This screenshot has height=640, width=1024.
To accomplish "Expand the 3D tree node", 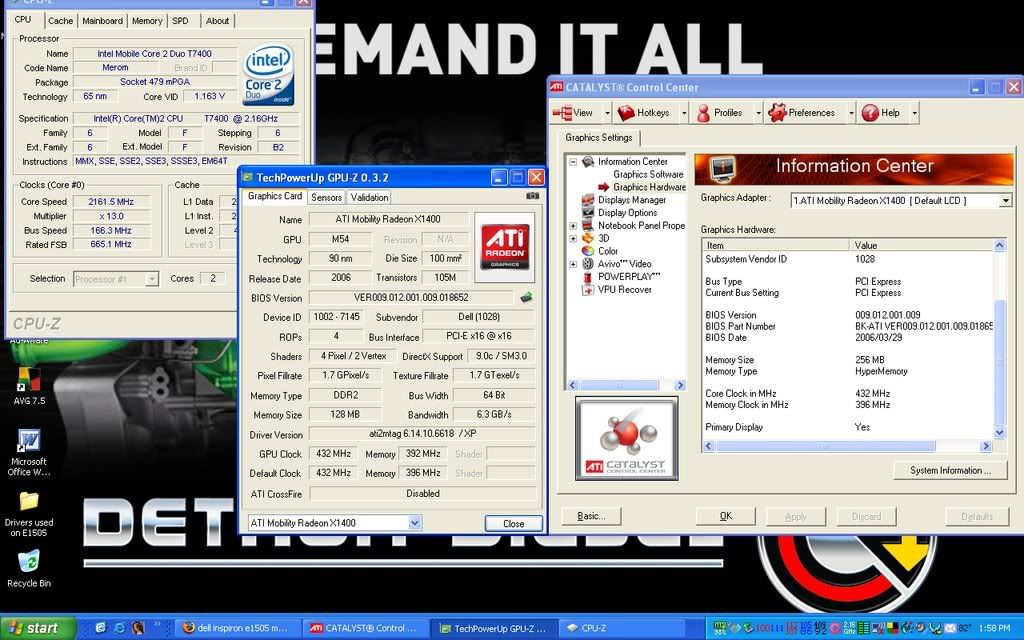I will click(573, 238).
